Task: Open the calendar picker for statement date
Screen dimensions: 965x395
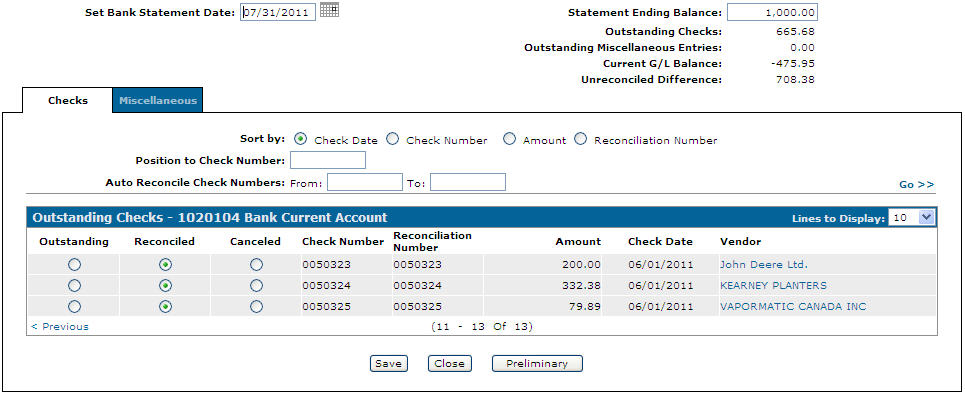Action: pos(329,10)
